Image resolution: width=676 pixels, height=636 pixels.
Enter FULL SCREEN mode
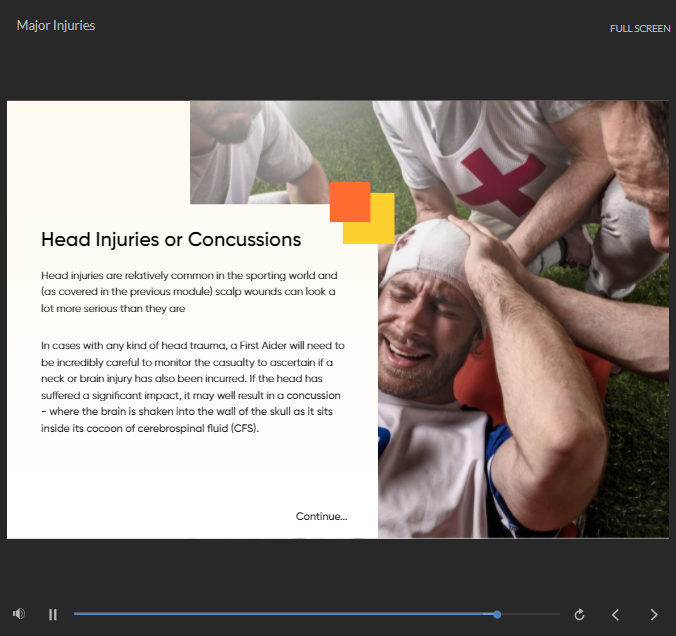coord(640,29)
